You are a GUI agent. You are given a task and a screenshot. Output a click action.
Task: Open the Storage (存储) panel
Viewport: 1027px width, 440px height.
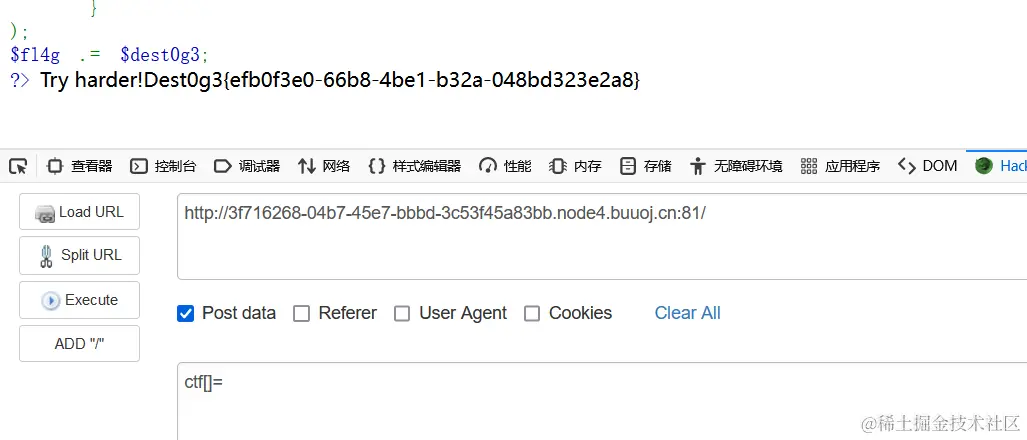645,166
